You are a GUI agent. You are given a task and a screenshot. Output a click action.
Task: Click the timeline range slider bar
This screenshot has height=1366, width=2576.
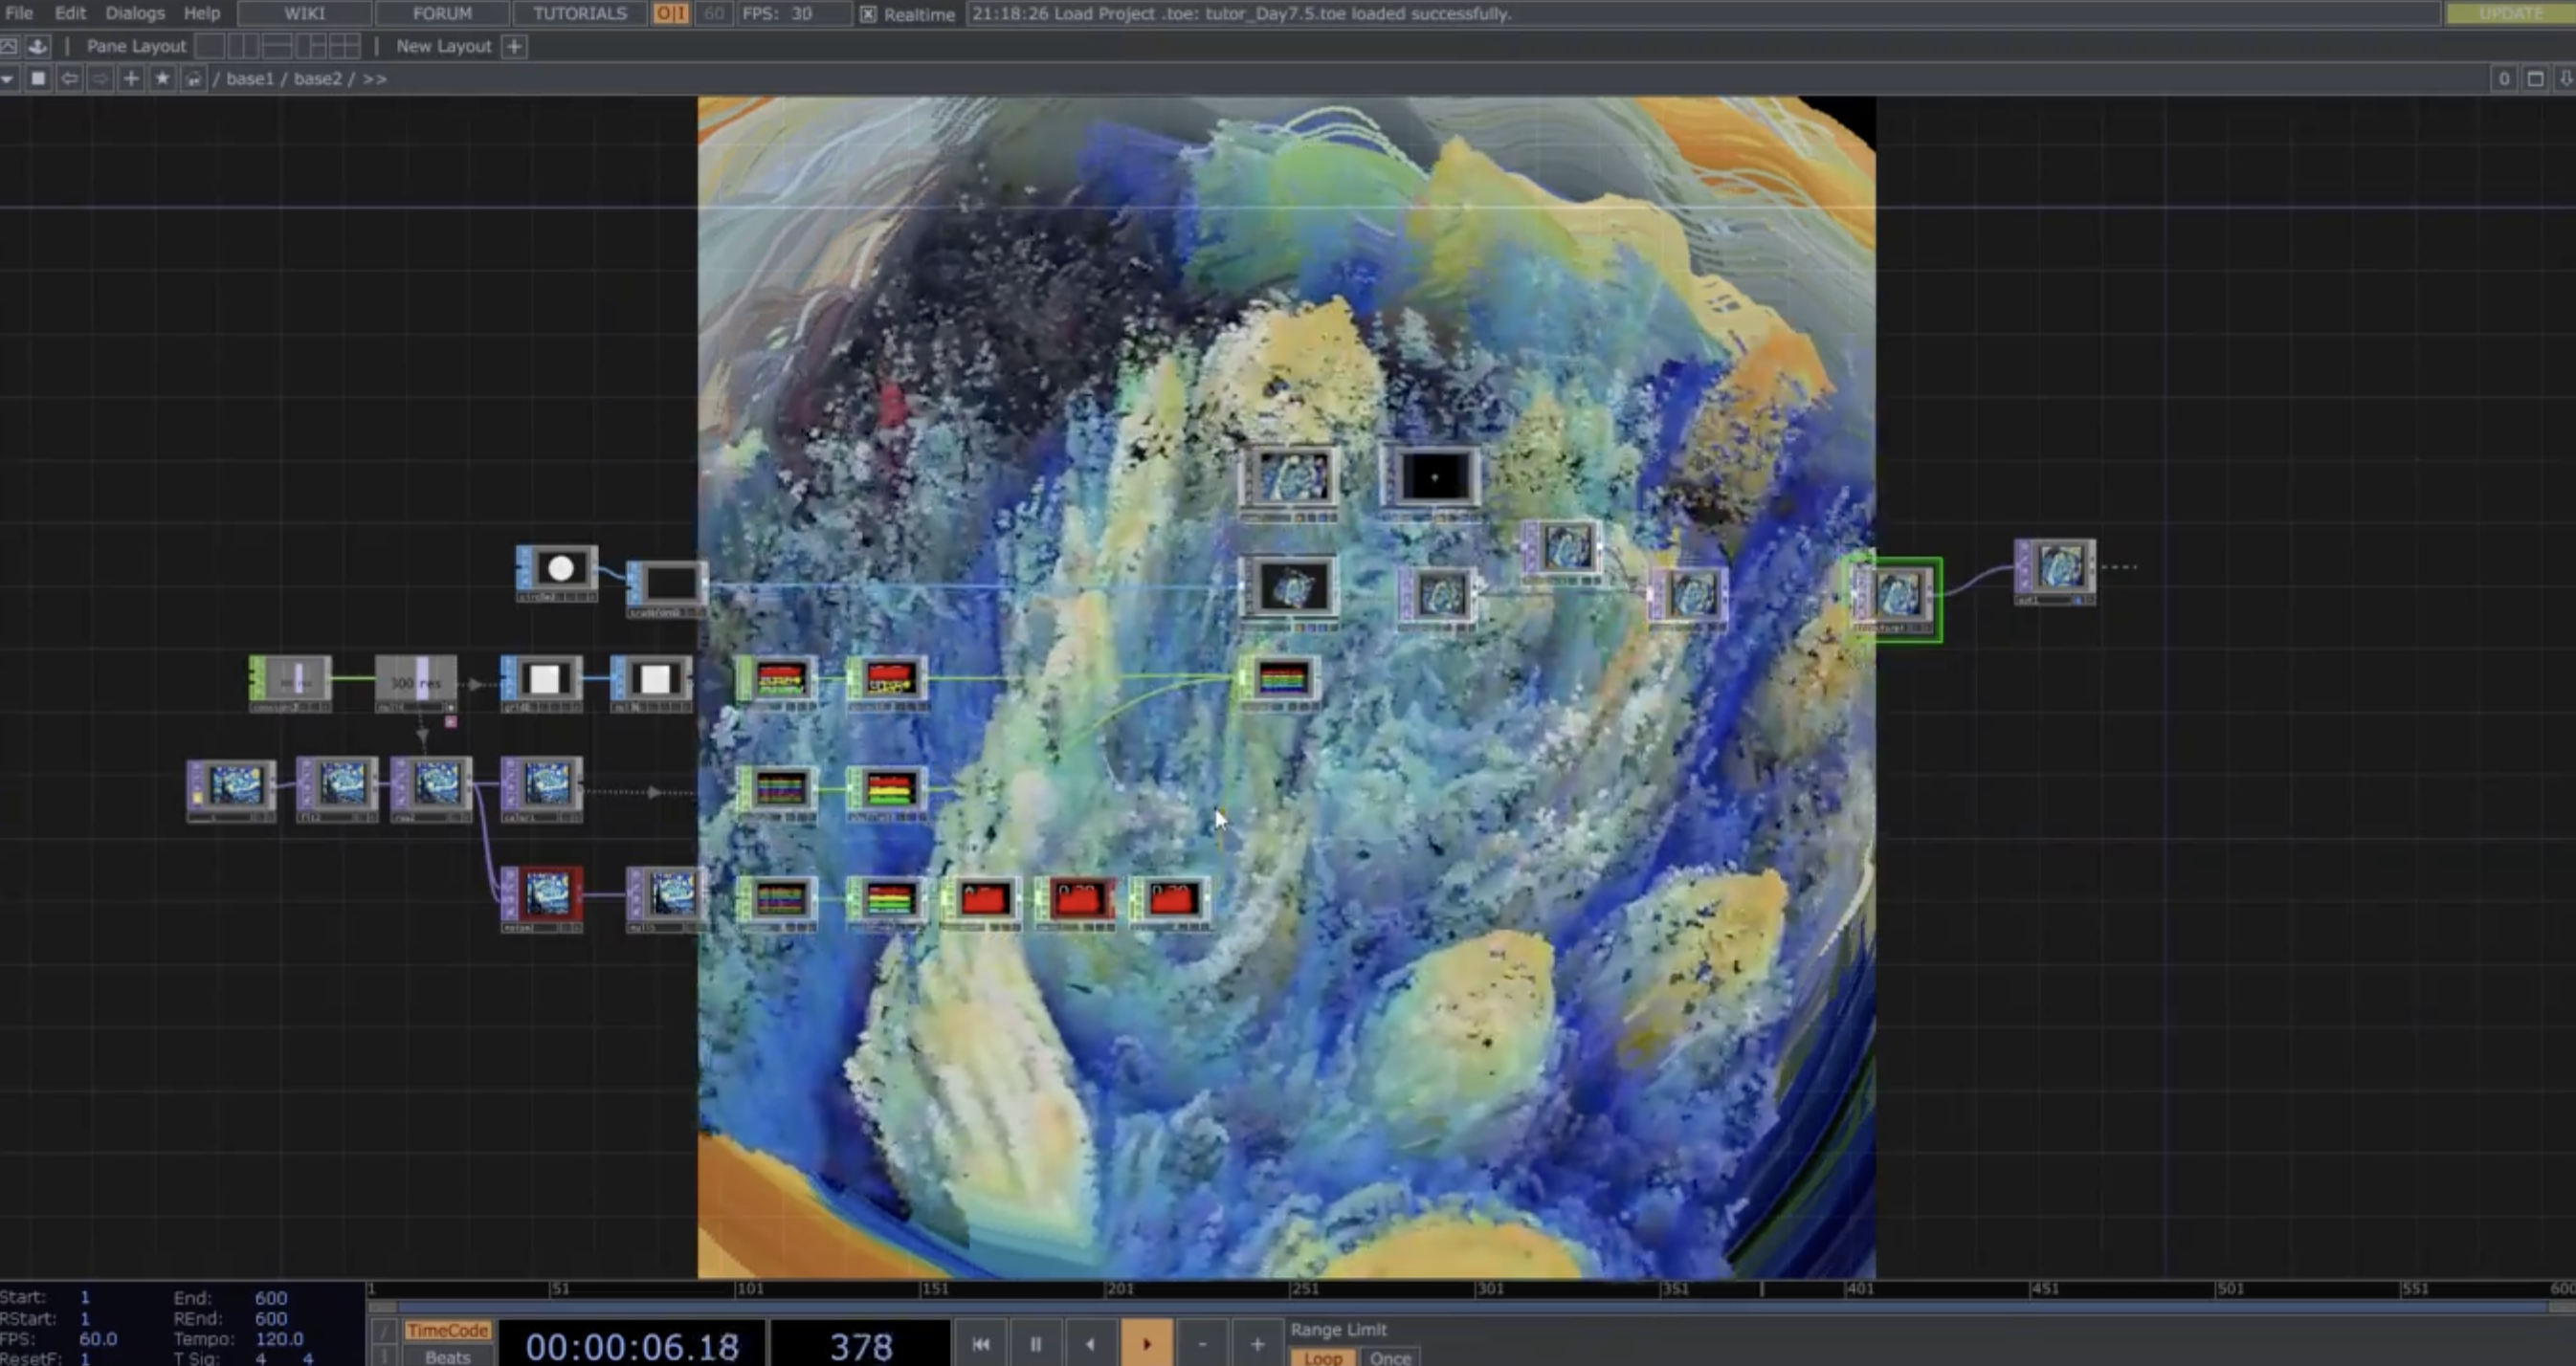pyautogui.click(x=1470, y=1306)
